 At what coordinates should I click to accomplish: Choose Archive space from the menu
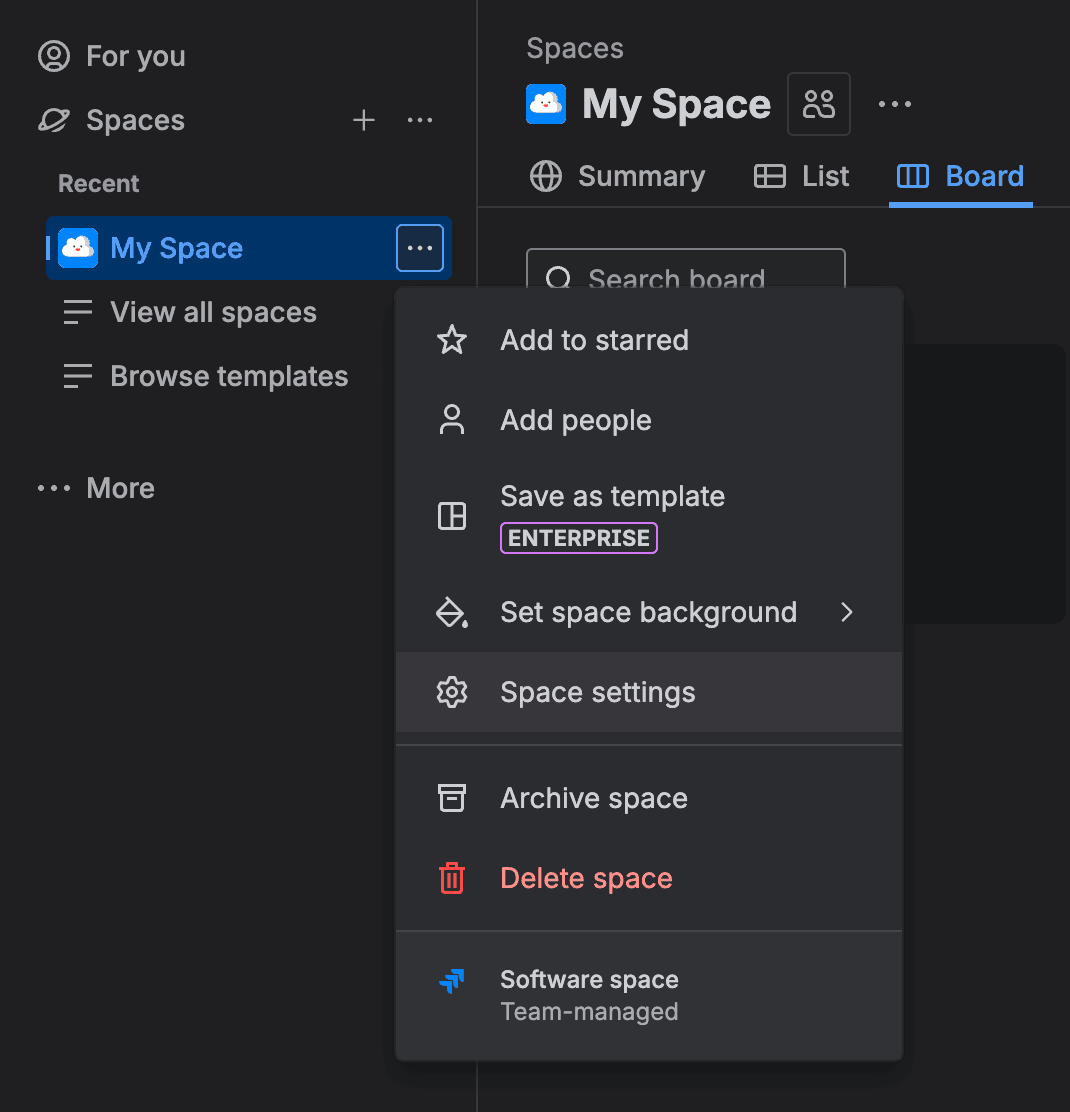pos(593,797)
